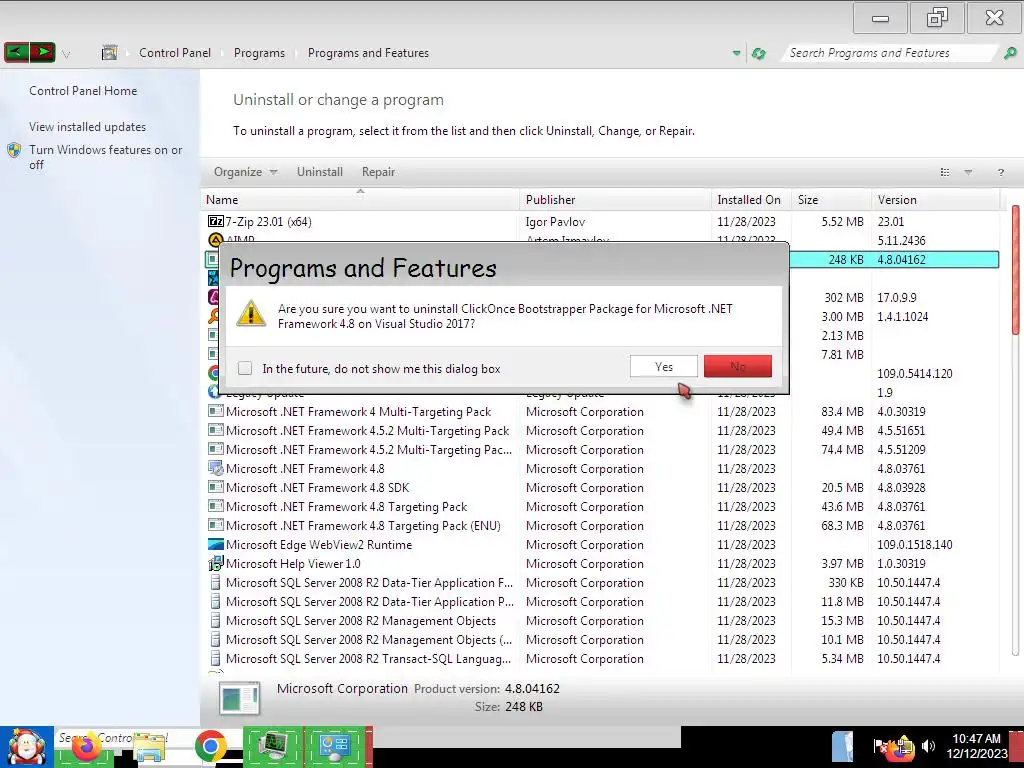
Task: Select Microsoft .NET Framework 4 Multi-Targeting Pack
Action: point(601,411)
